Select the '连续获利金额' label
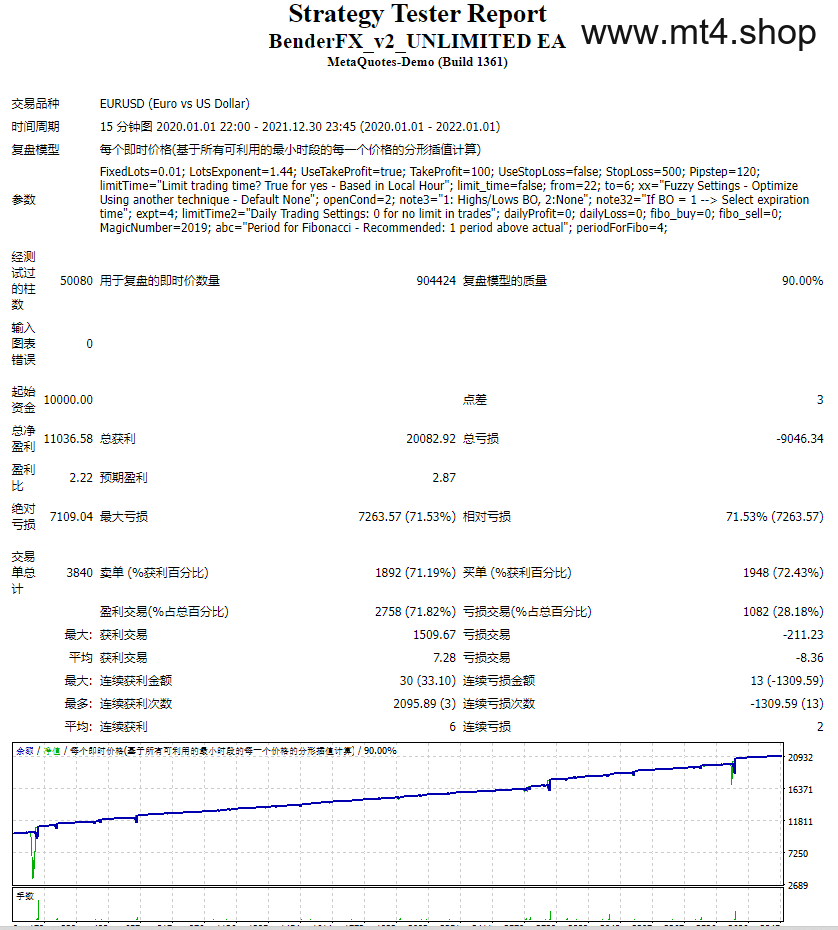This screenshot has width=838, height=930. click(136, 681)
